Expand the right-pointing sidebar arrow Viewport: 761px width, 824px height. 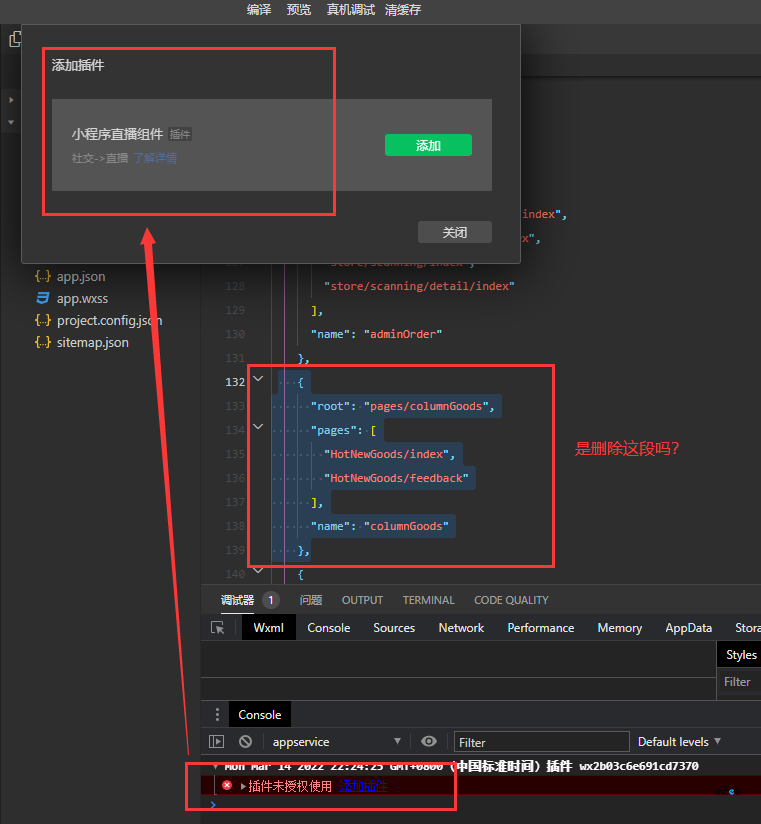[x=11, y=100]
